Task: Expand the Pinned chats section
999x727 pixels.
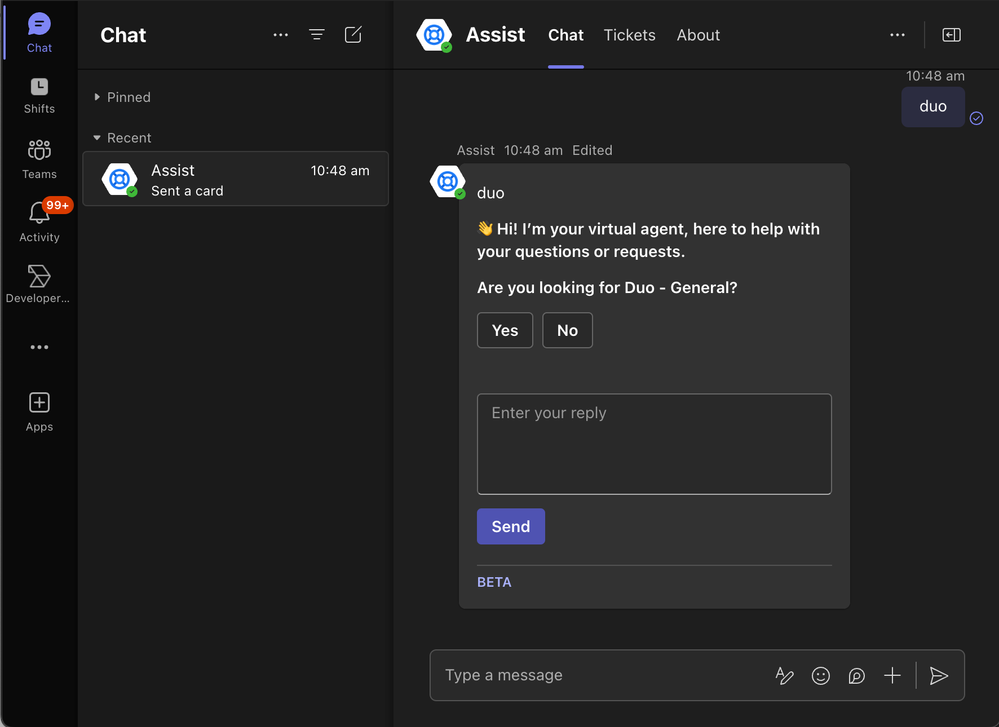Action: pos(122,97)
